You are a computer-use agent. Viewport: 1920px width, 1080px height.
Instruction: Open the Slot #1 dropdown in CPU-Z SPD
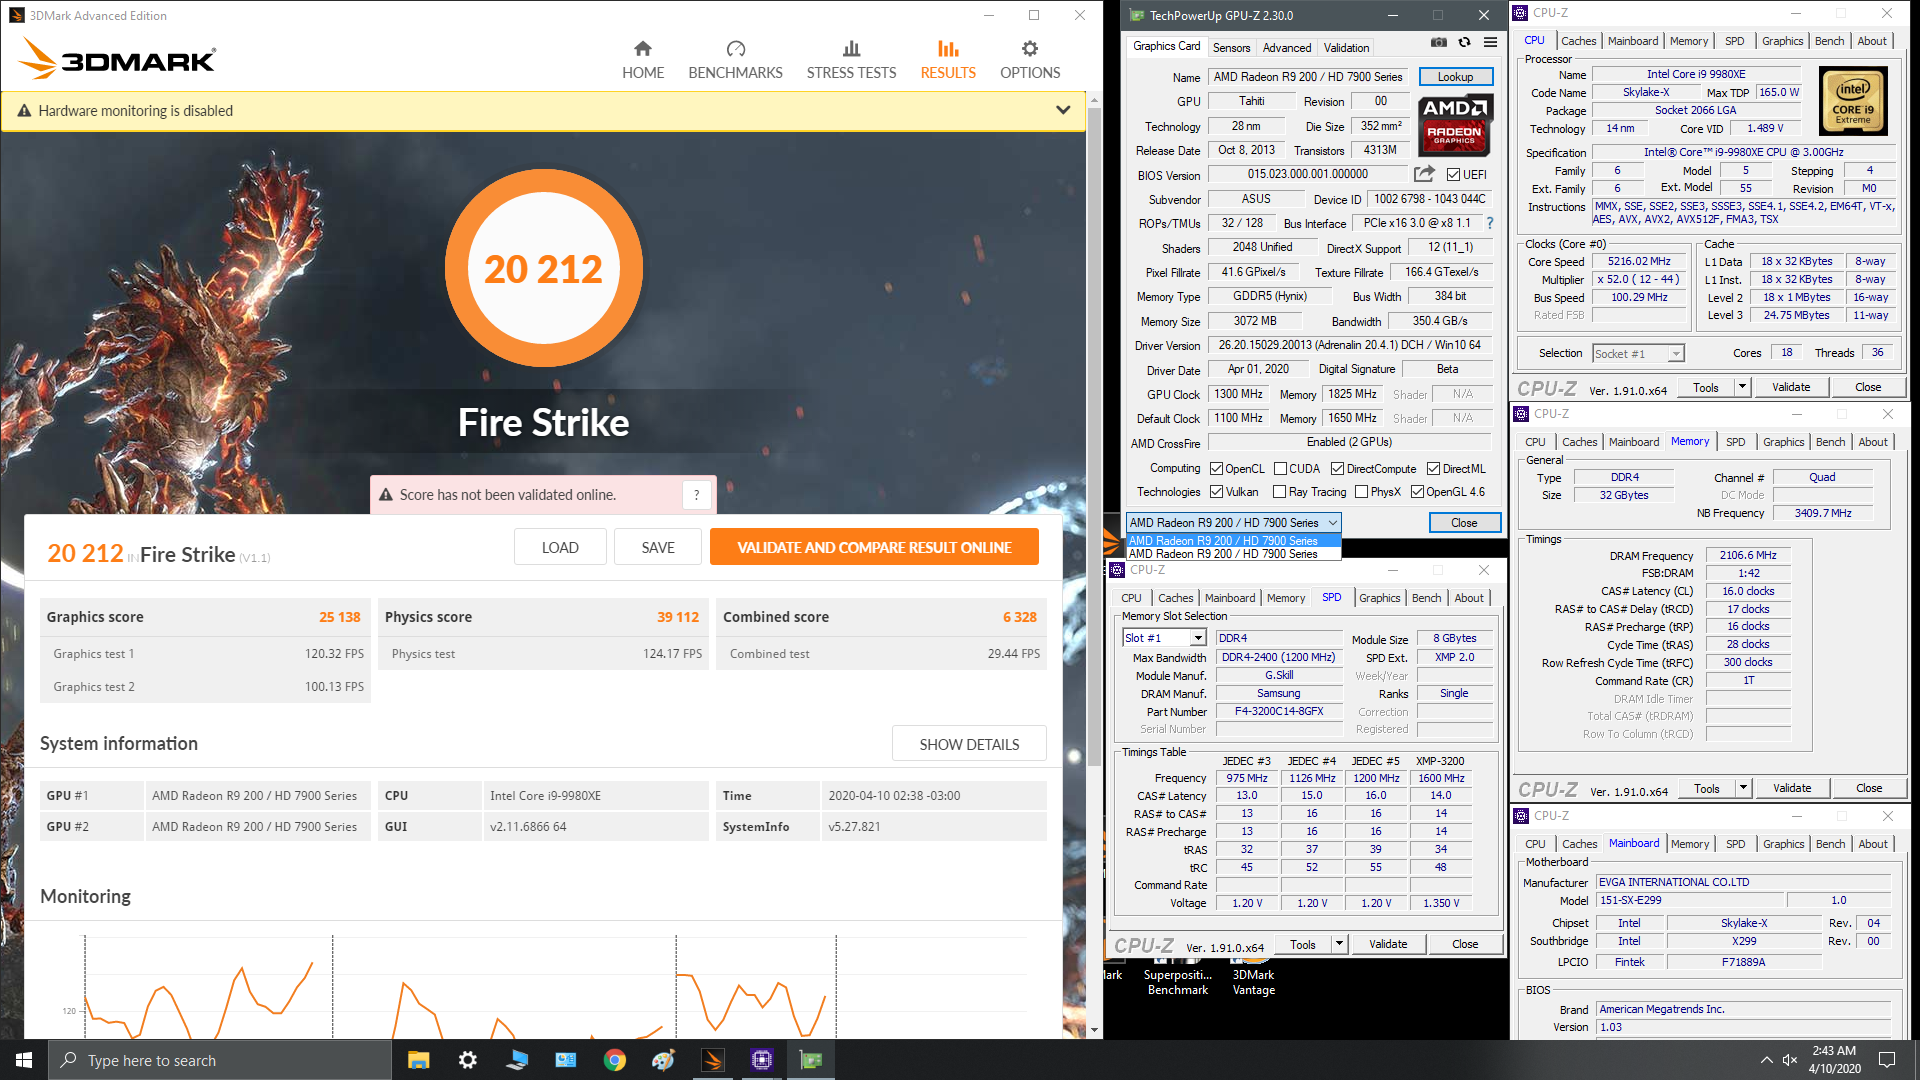click(1164, 638)
